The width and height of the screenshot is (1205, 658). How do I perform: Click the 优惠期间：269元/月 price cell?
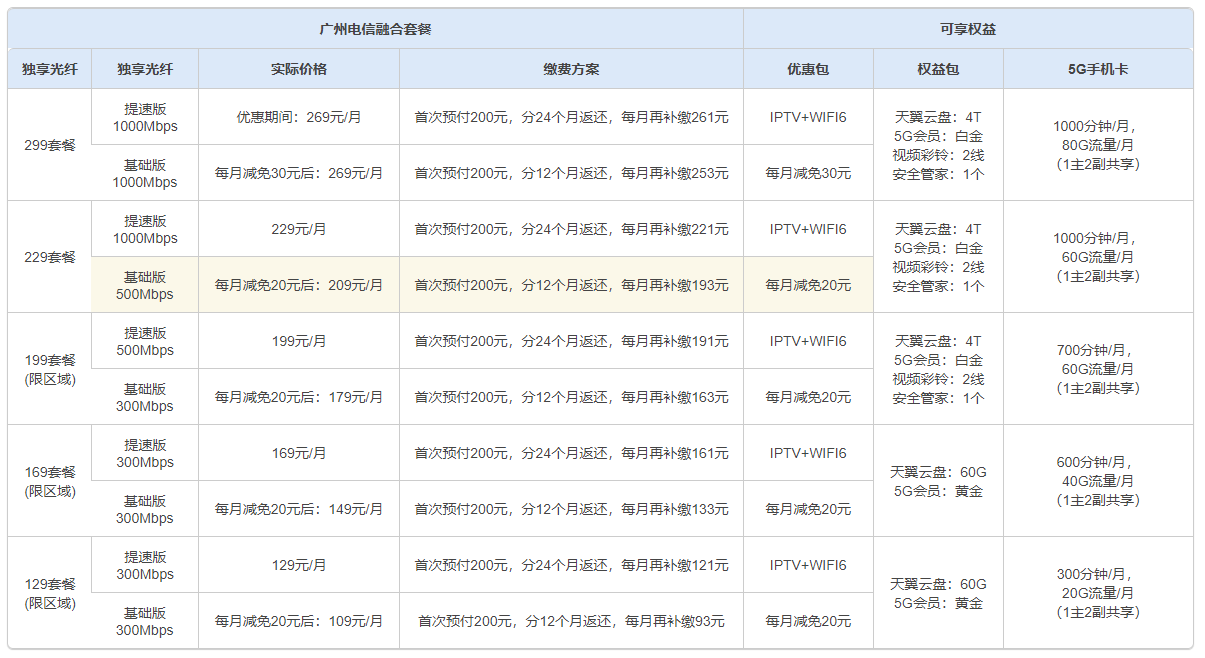pos(299,117)
